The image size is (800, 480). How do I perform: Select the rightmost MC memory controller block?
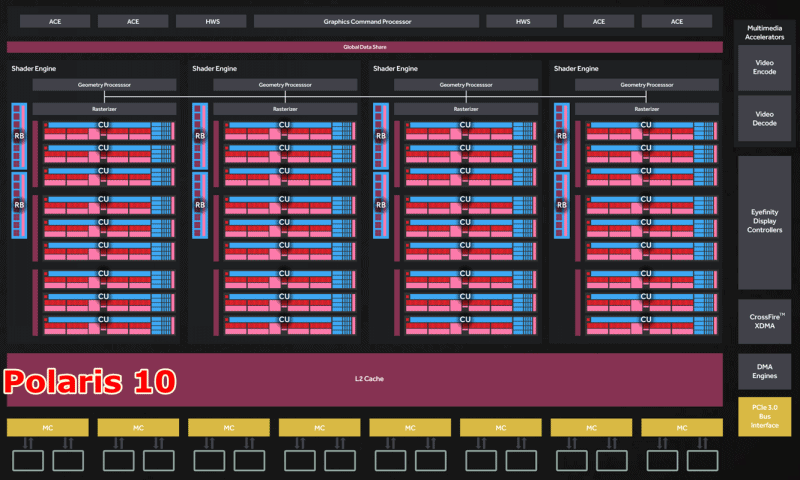coord(681,428)
